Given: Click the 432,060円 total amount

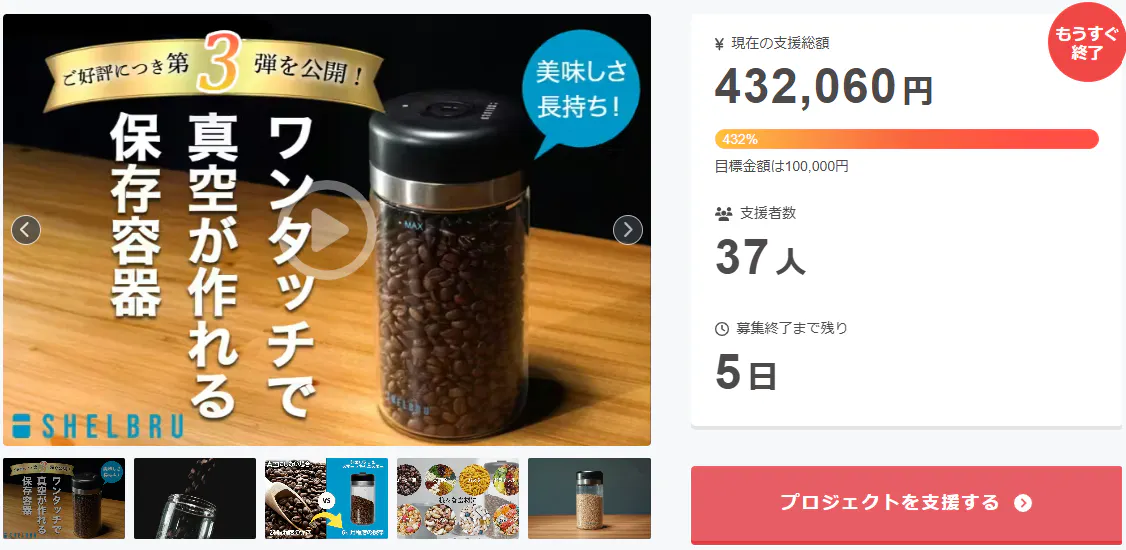Looking at the screenshot, I should point(824,87).
